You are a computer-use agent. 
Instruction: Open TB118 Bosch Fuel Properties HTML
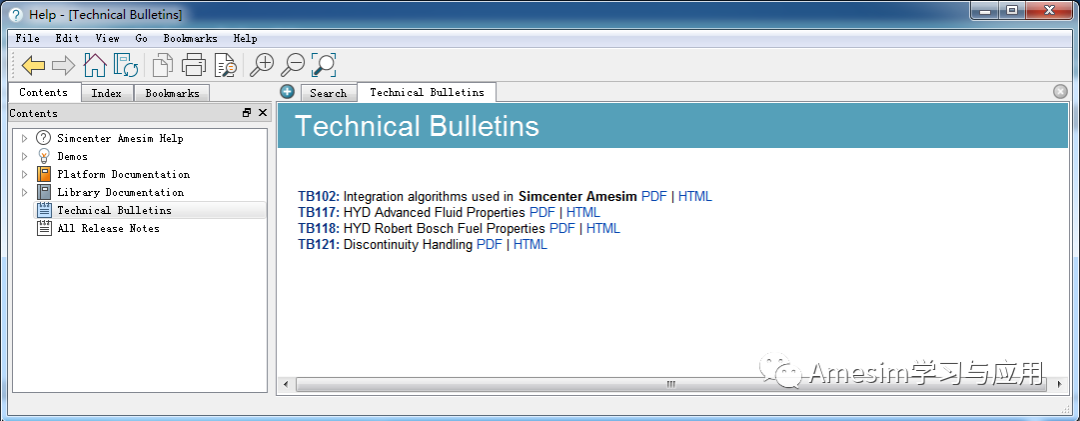[x=603, y=228]
